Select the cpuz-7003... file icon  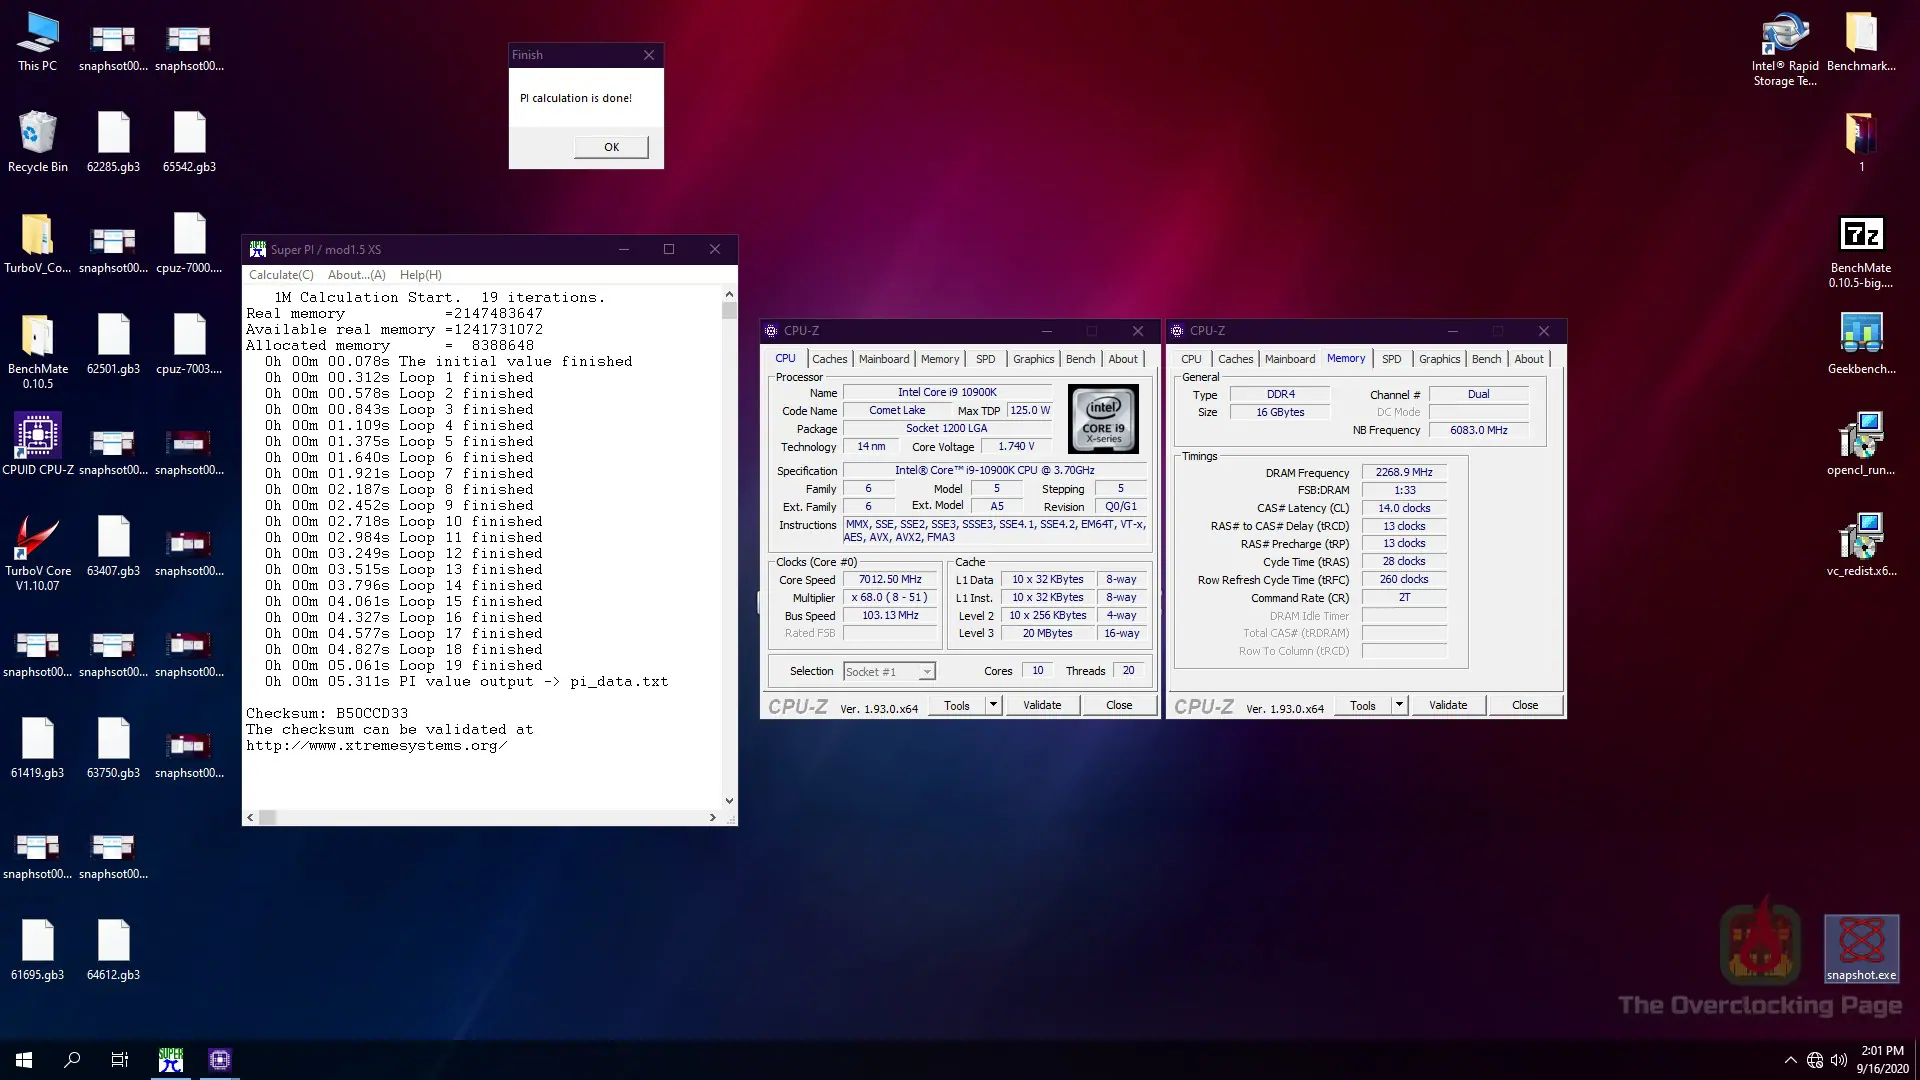click(x=189, y=344)
